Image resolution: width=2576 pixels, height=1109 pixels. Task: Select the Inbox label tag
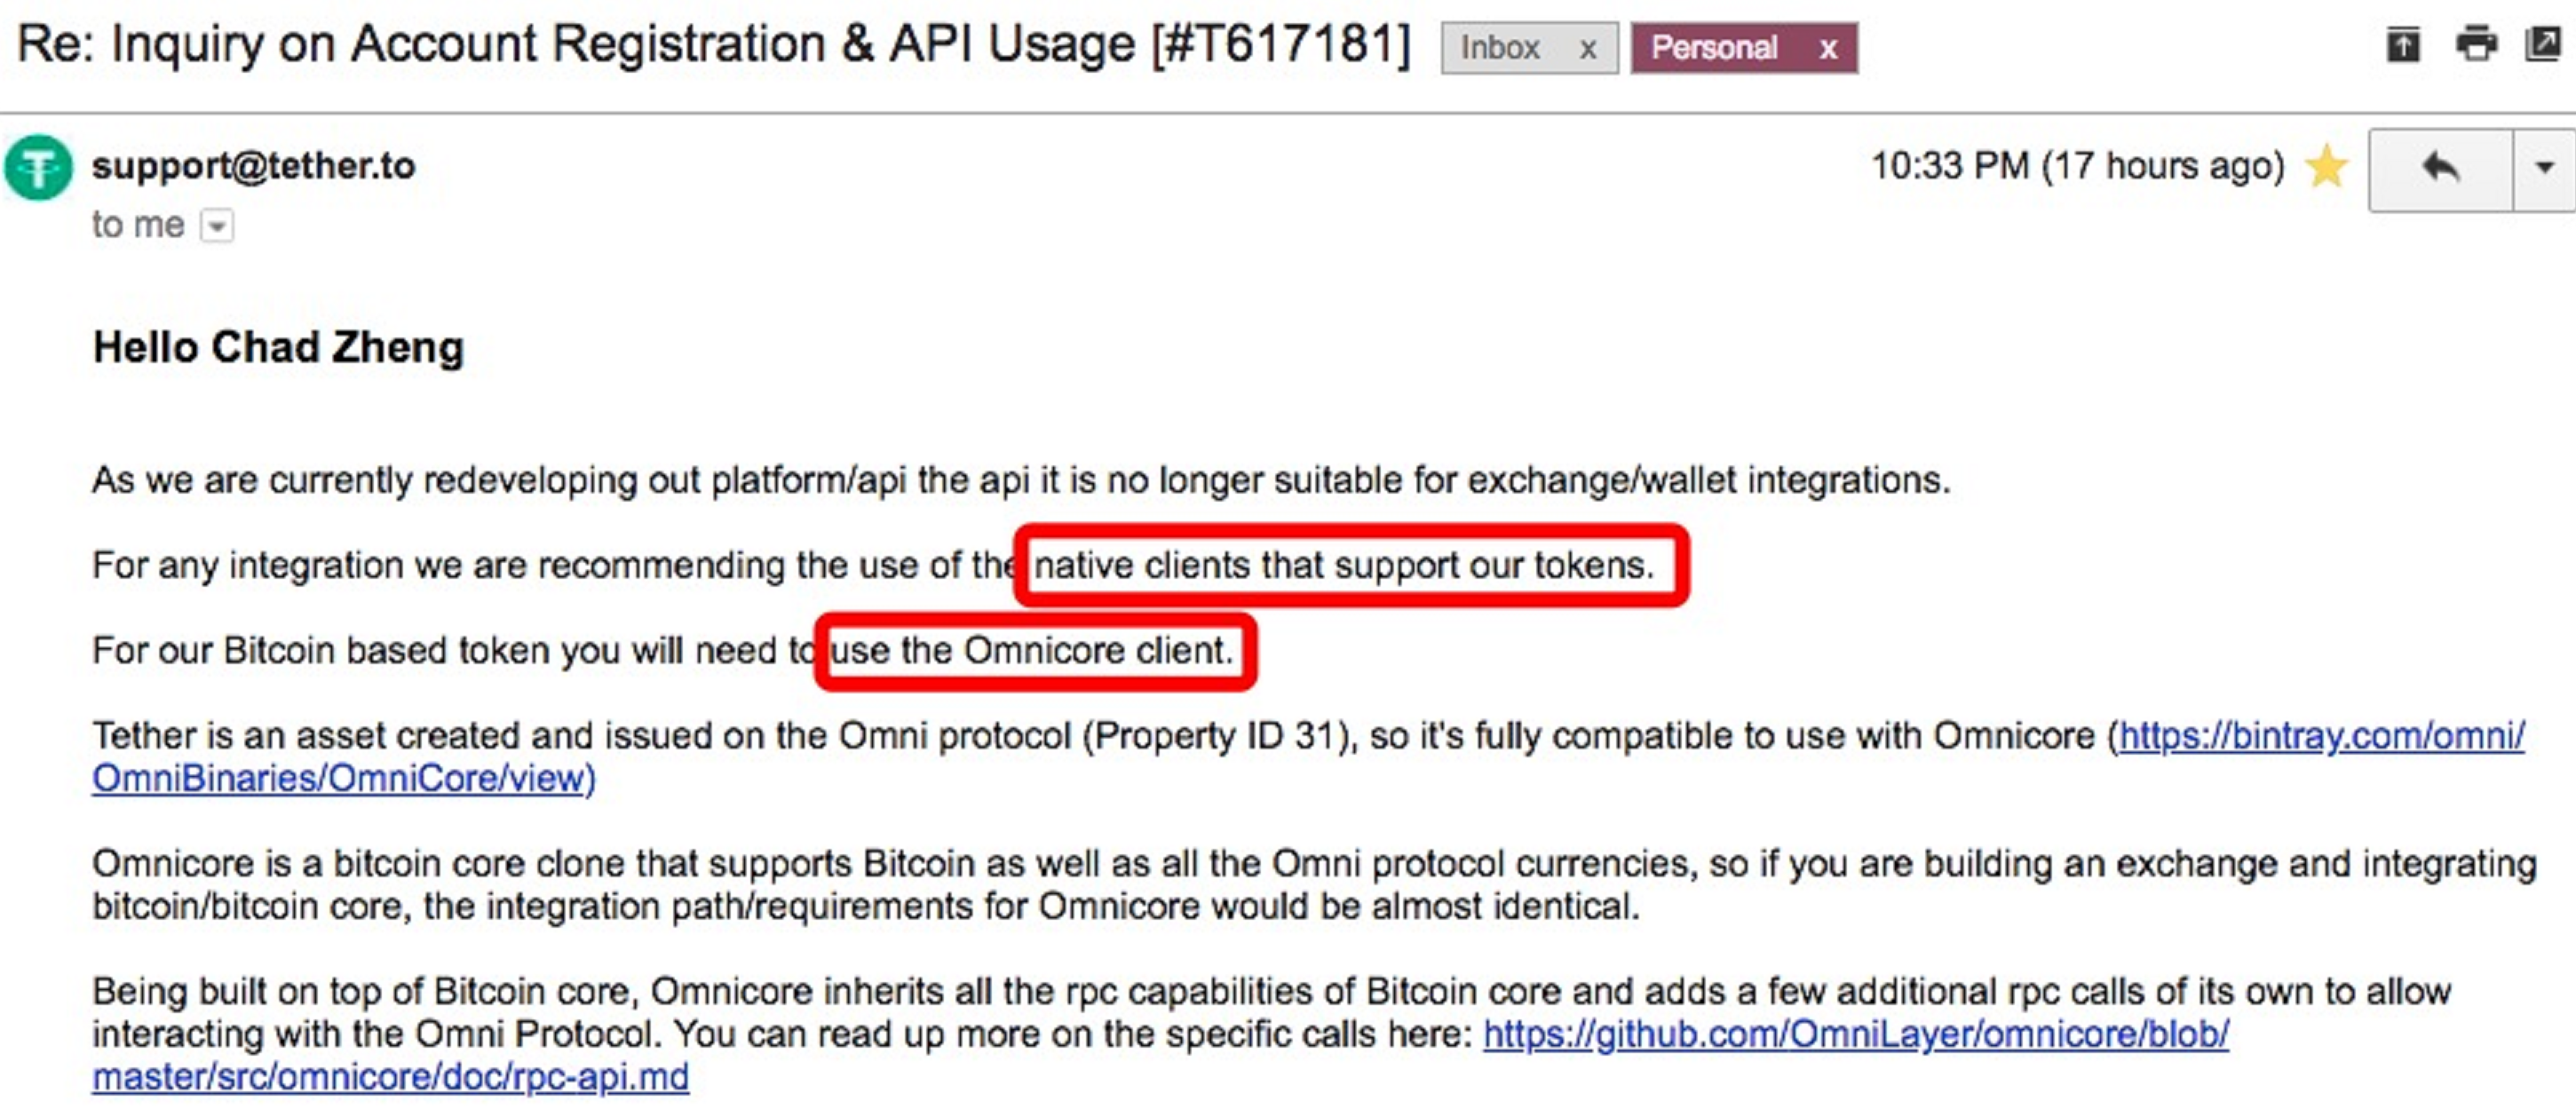(1500, 48)
